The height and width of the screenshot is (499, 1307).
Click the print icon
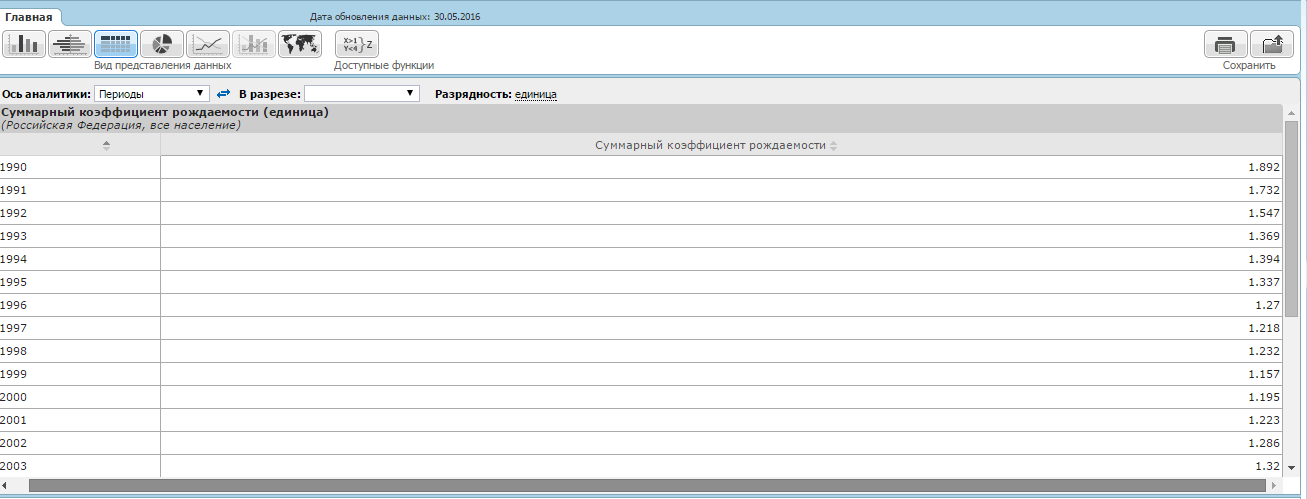click(x=1225, y=44)
